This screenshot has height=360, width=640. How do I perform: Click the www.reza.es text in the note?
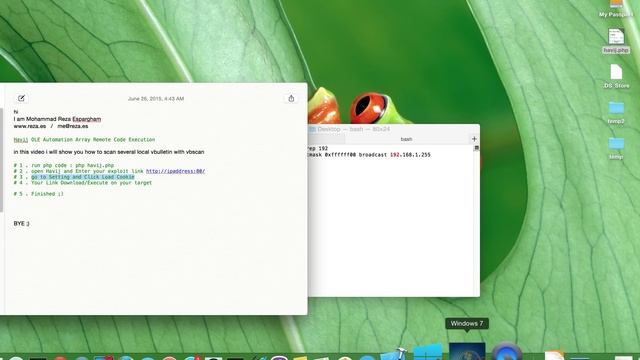(x=29, y=126)
